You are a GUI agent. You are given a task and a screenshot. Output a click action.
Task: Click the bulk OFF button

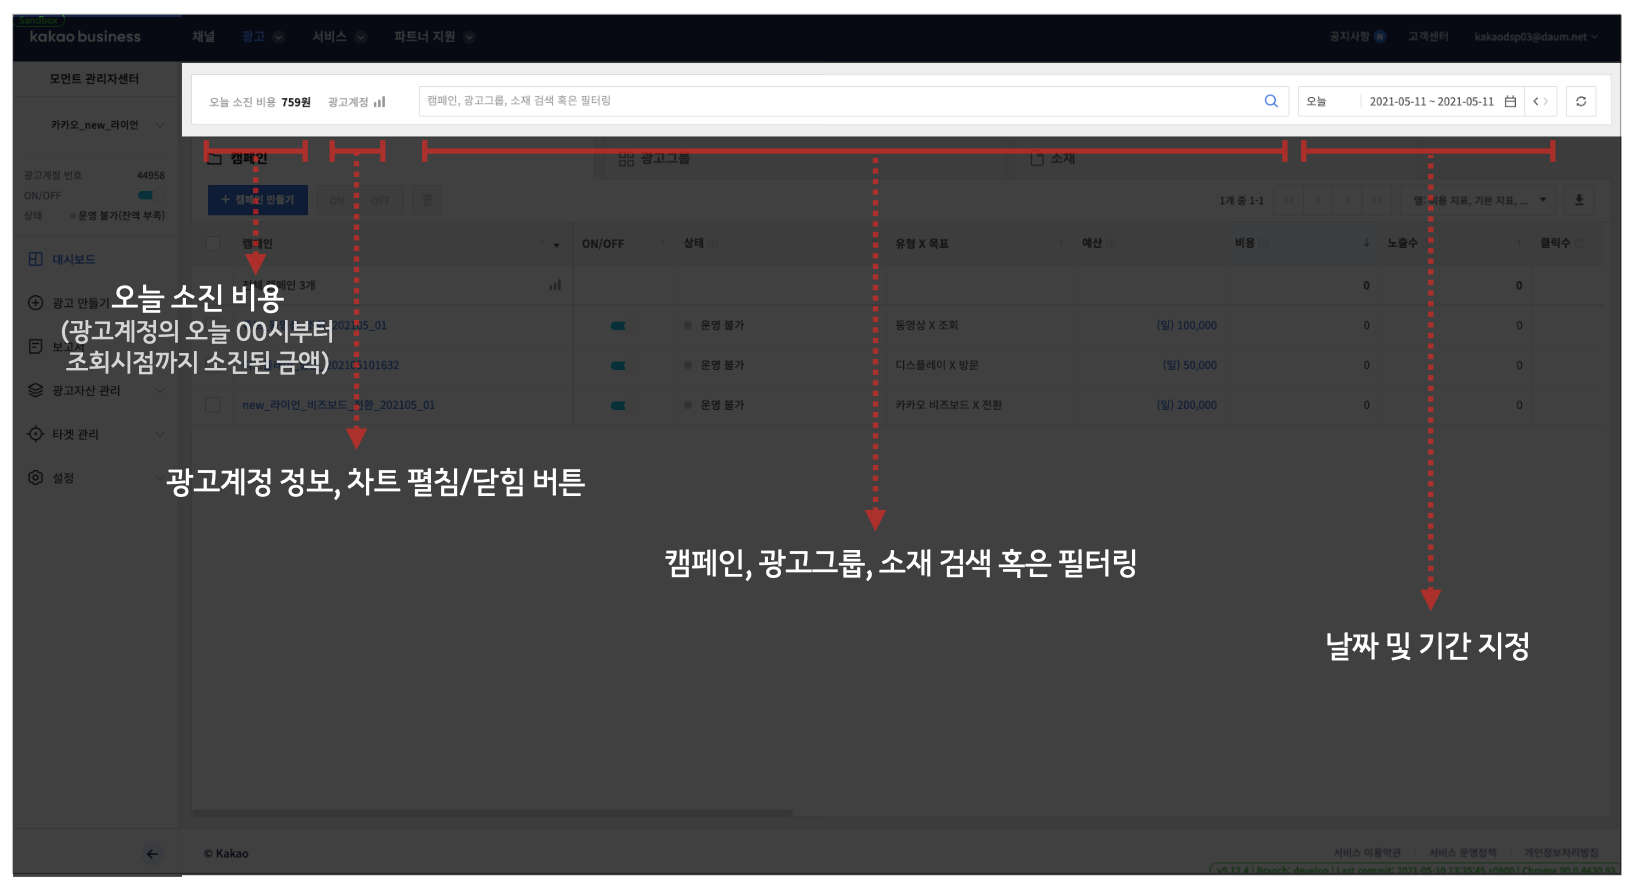point(381,200)
